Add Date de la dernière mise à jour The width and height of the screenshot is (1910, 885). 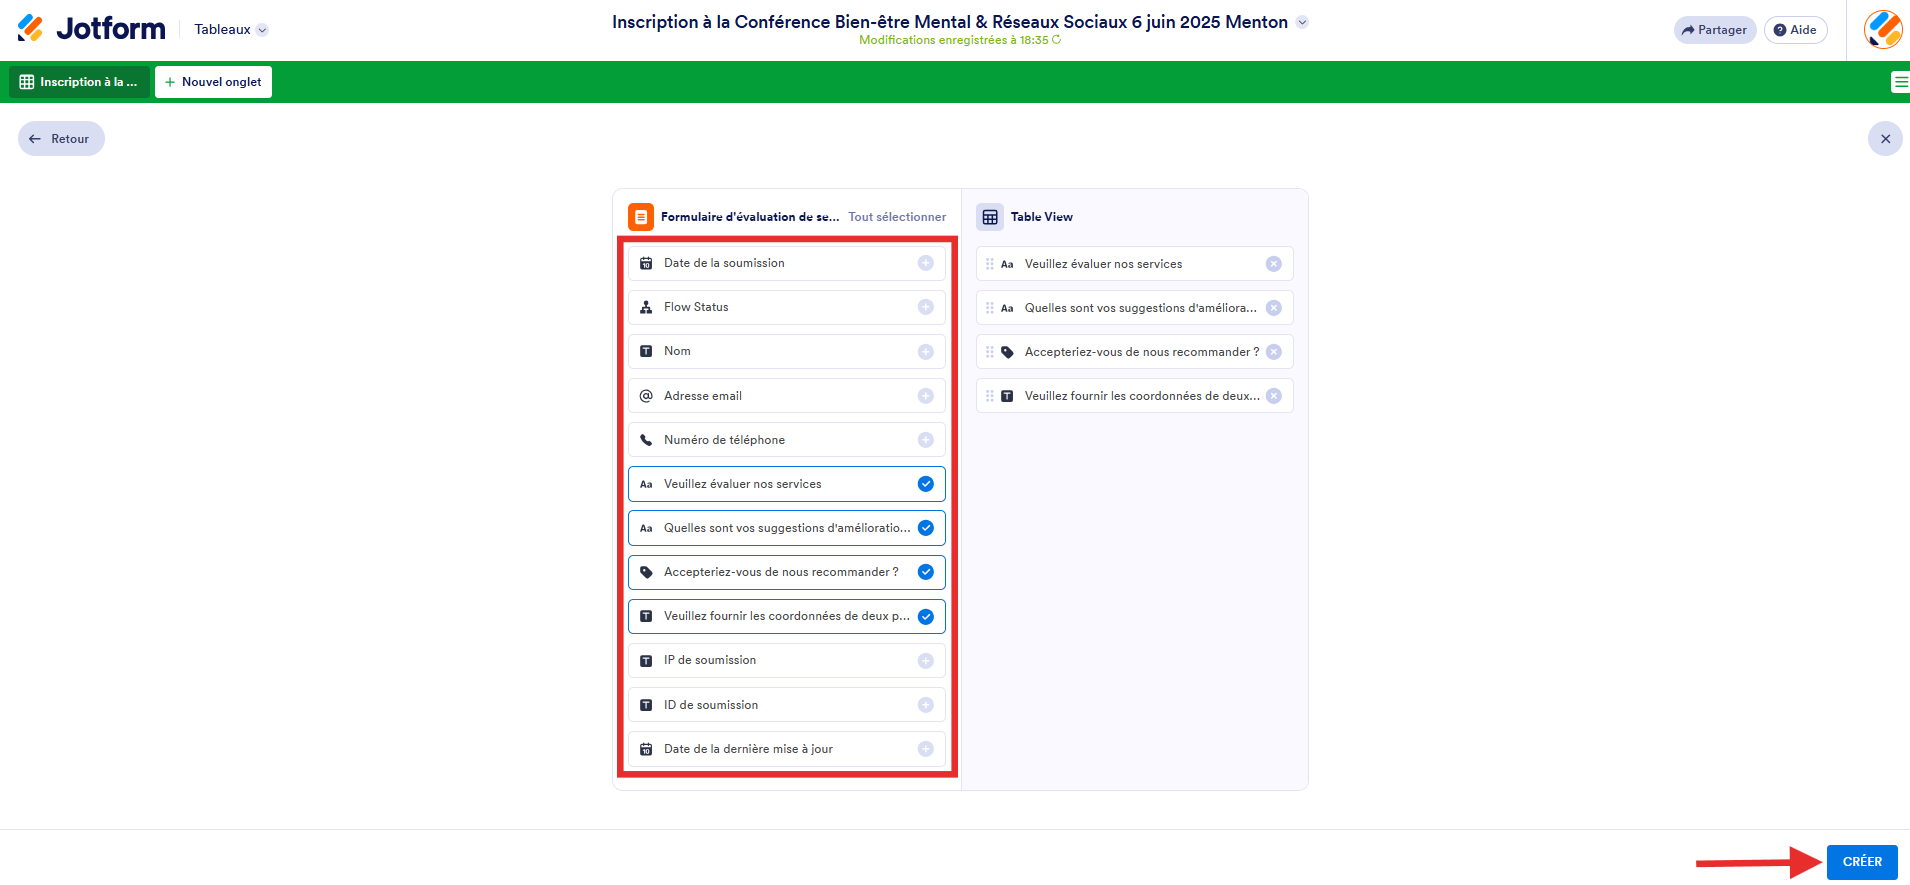click(x=925, y=749)
